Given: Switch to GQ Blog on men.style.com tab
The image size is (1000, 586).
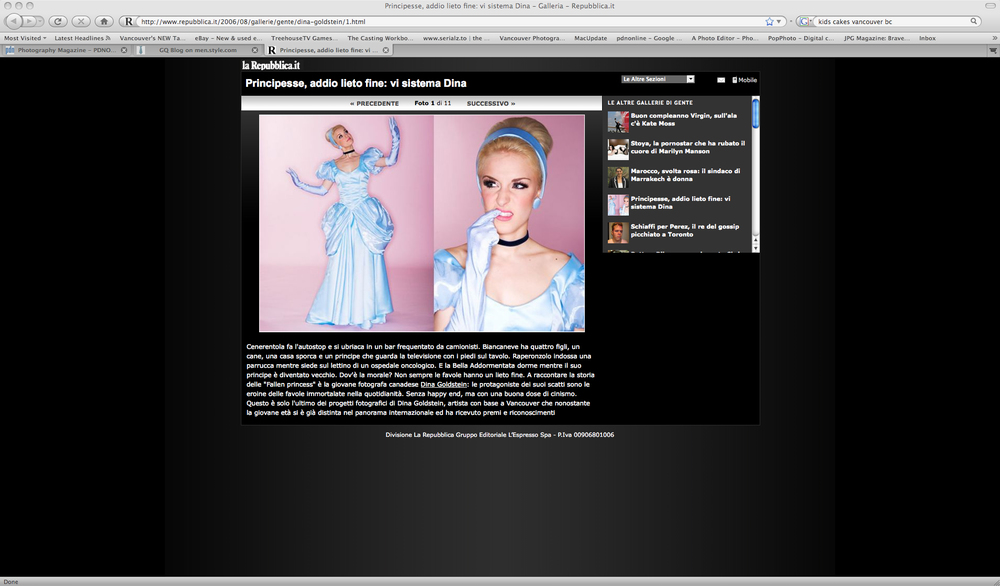Looking at the screenshot, I should click(198, 50).
